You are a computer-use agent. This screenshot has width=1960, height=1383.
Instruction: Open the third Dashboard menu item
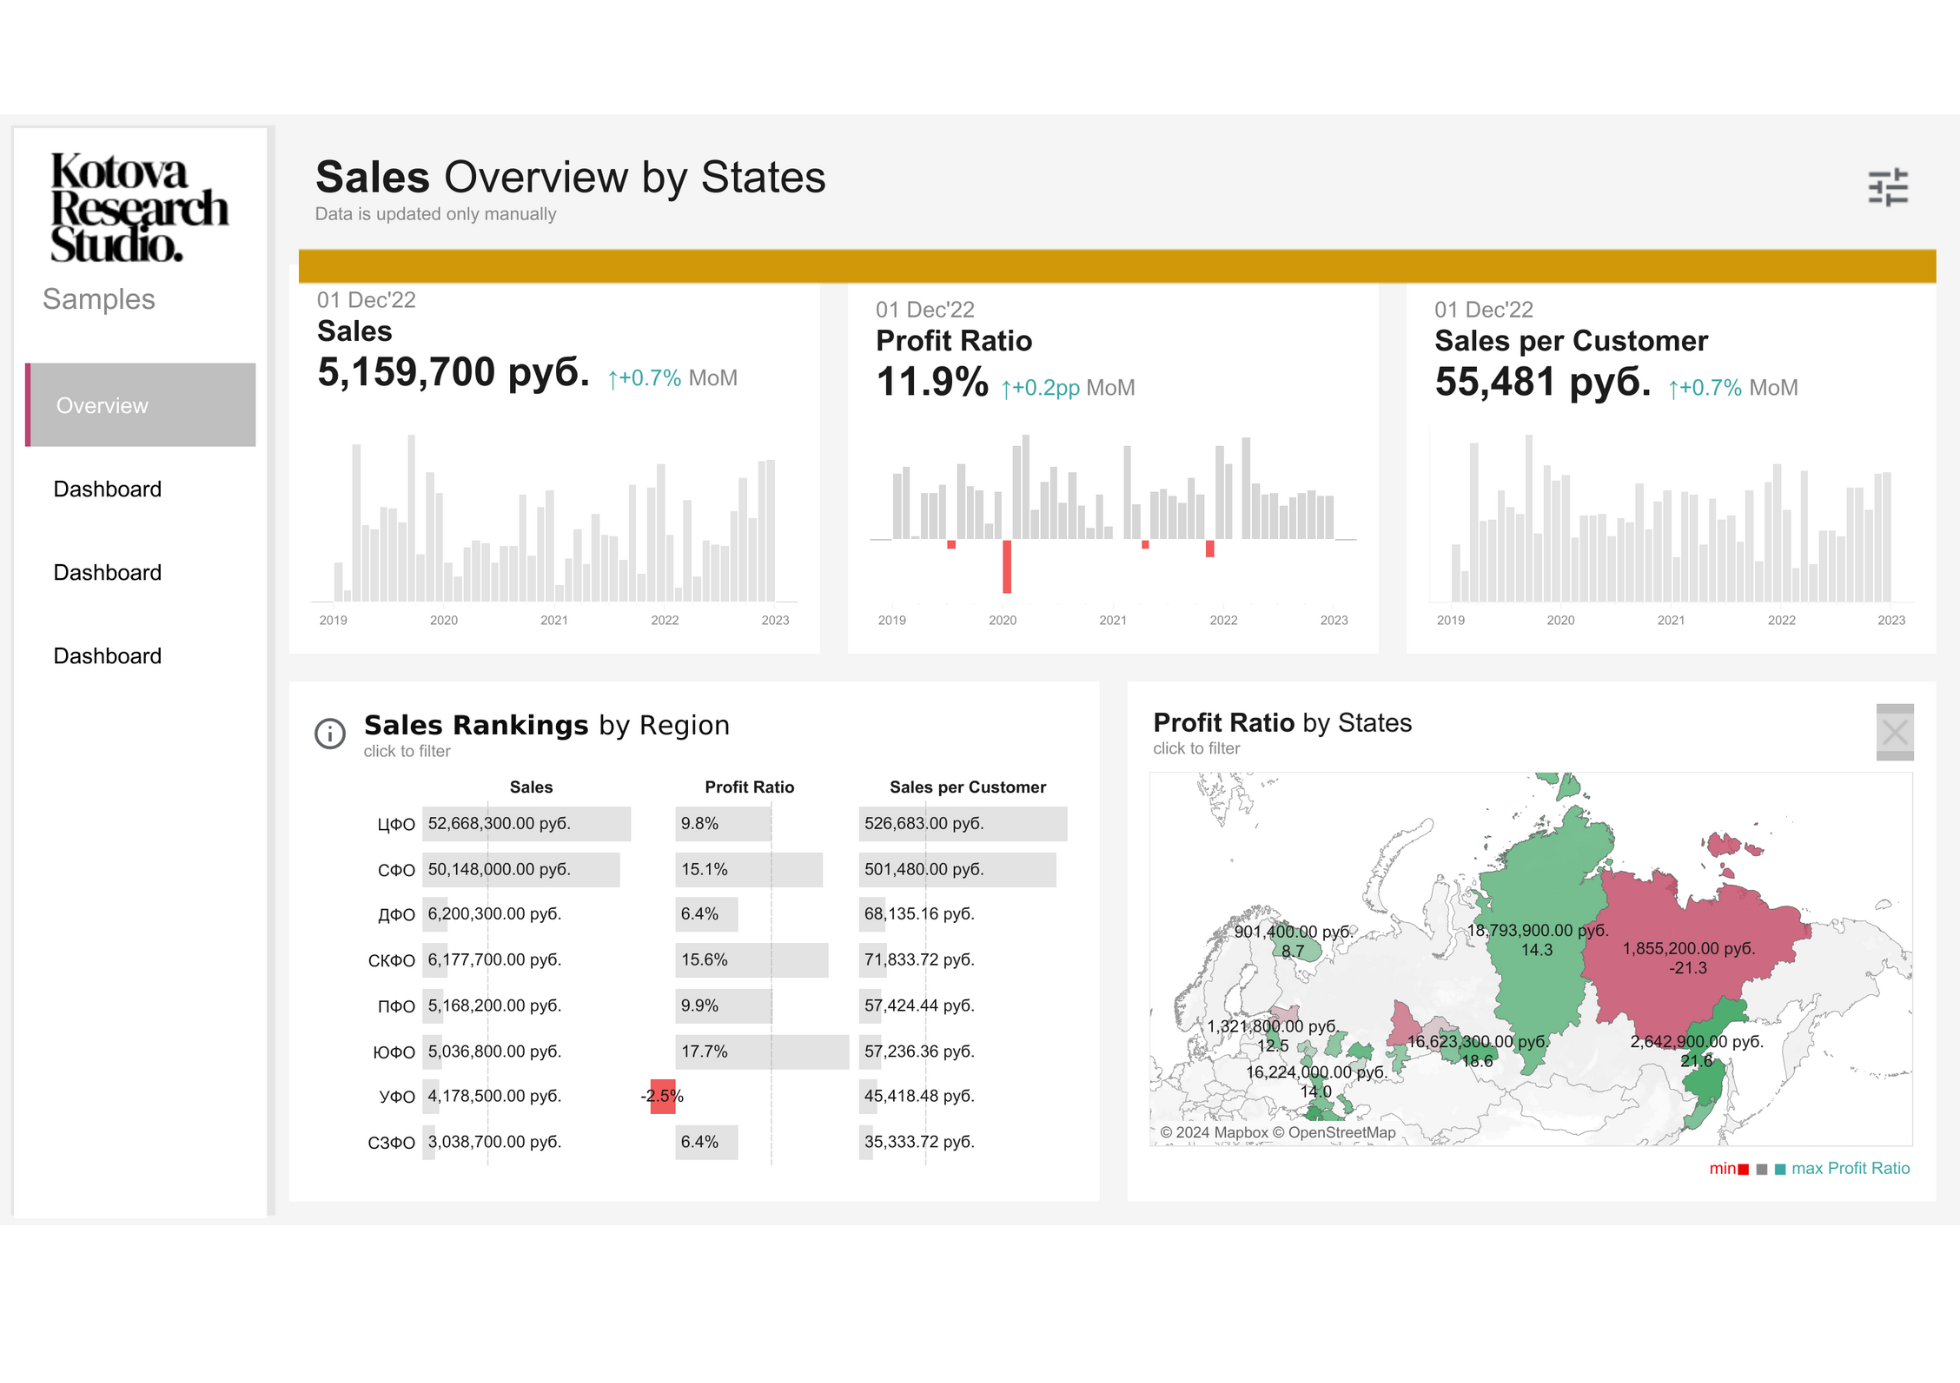coord(107,656)
